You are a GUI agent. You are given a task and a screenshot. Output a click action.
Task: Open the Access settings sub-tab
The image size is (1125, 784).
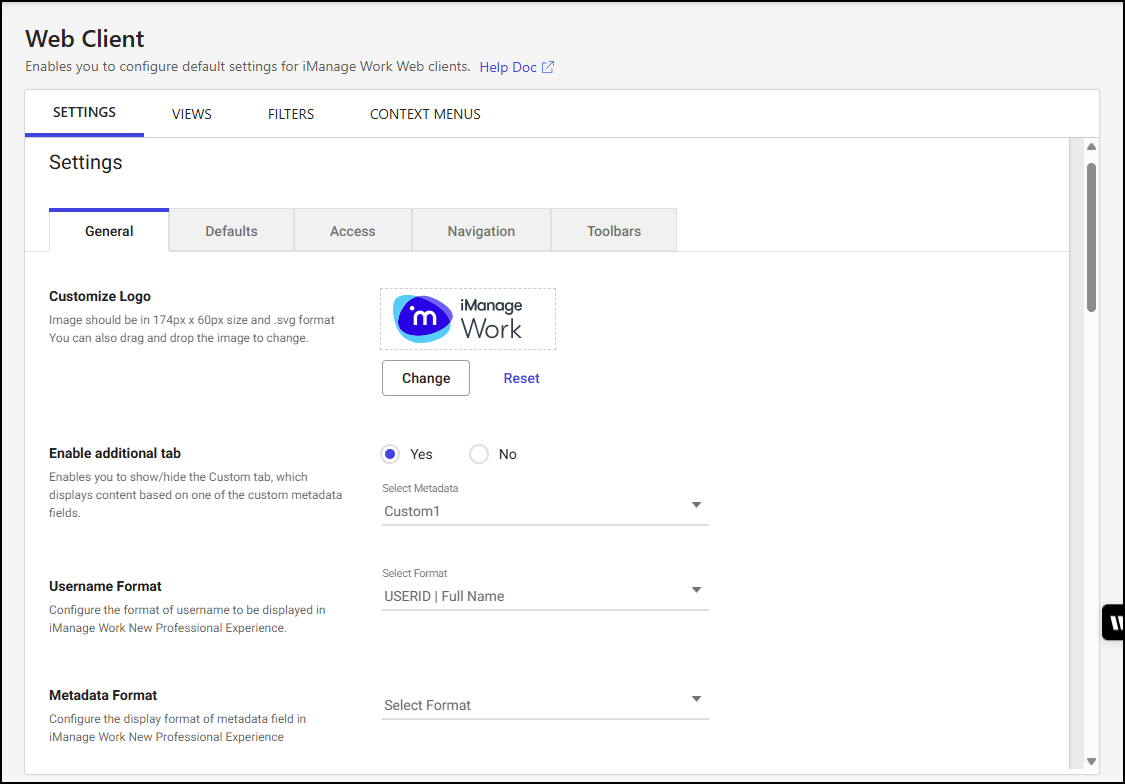coord(352,231)
